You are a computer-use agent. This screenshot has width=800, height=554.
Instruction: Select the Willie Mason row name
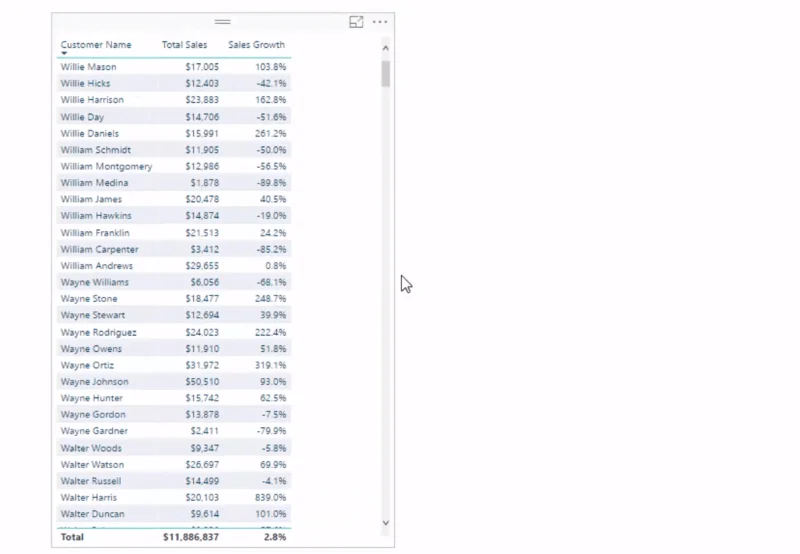[88, 67]
